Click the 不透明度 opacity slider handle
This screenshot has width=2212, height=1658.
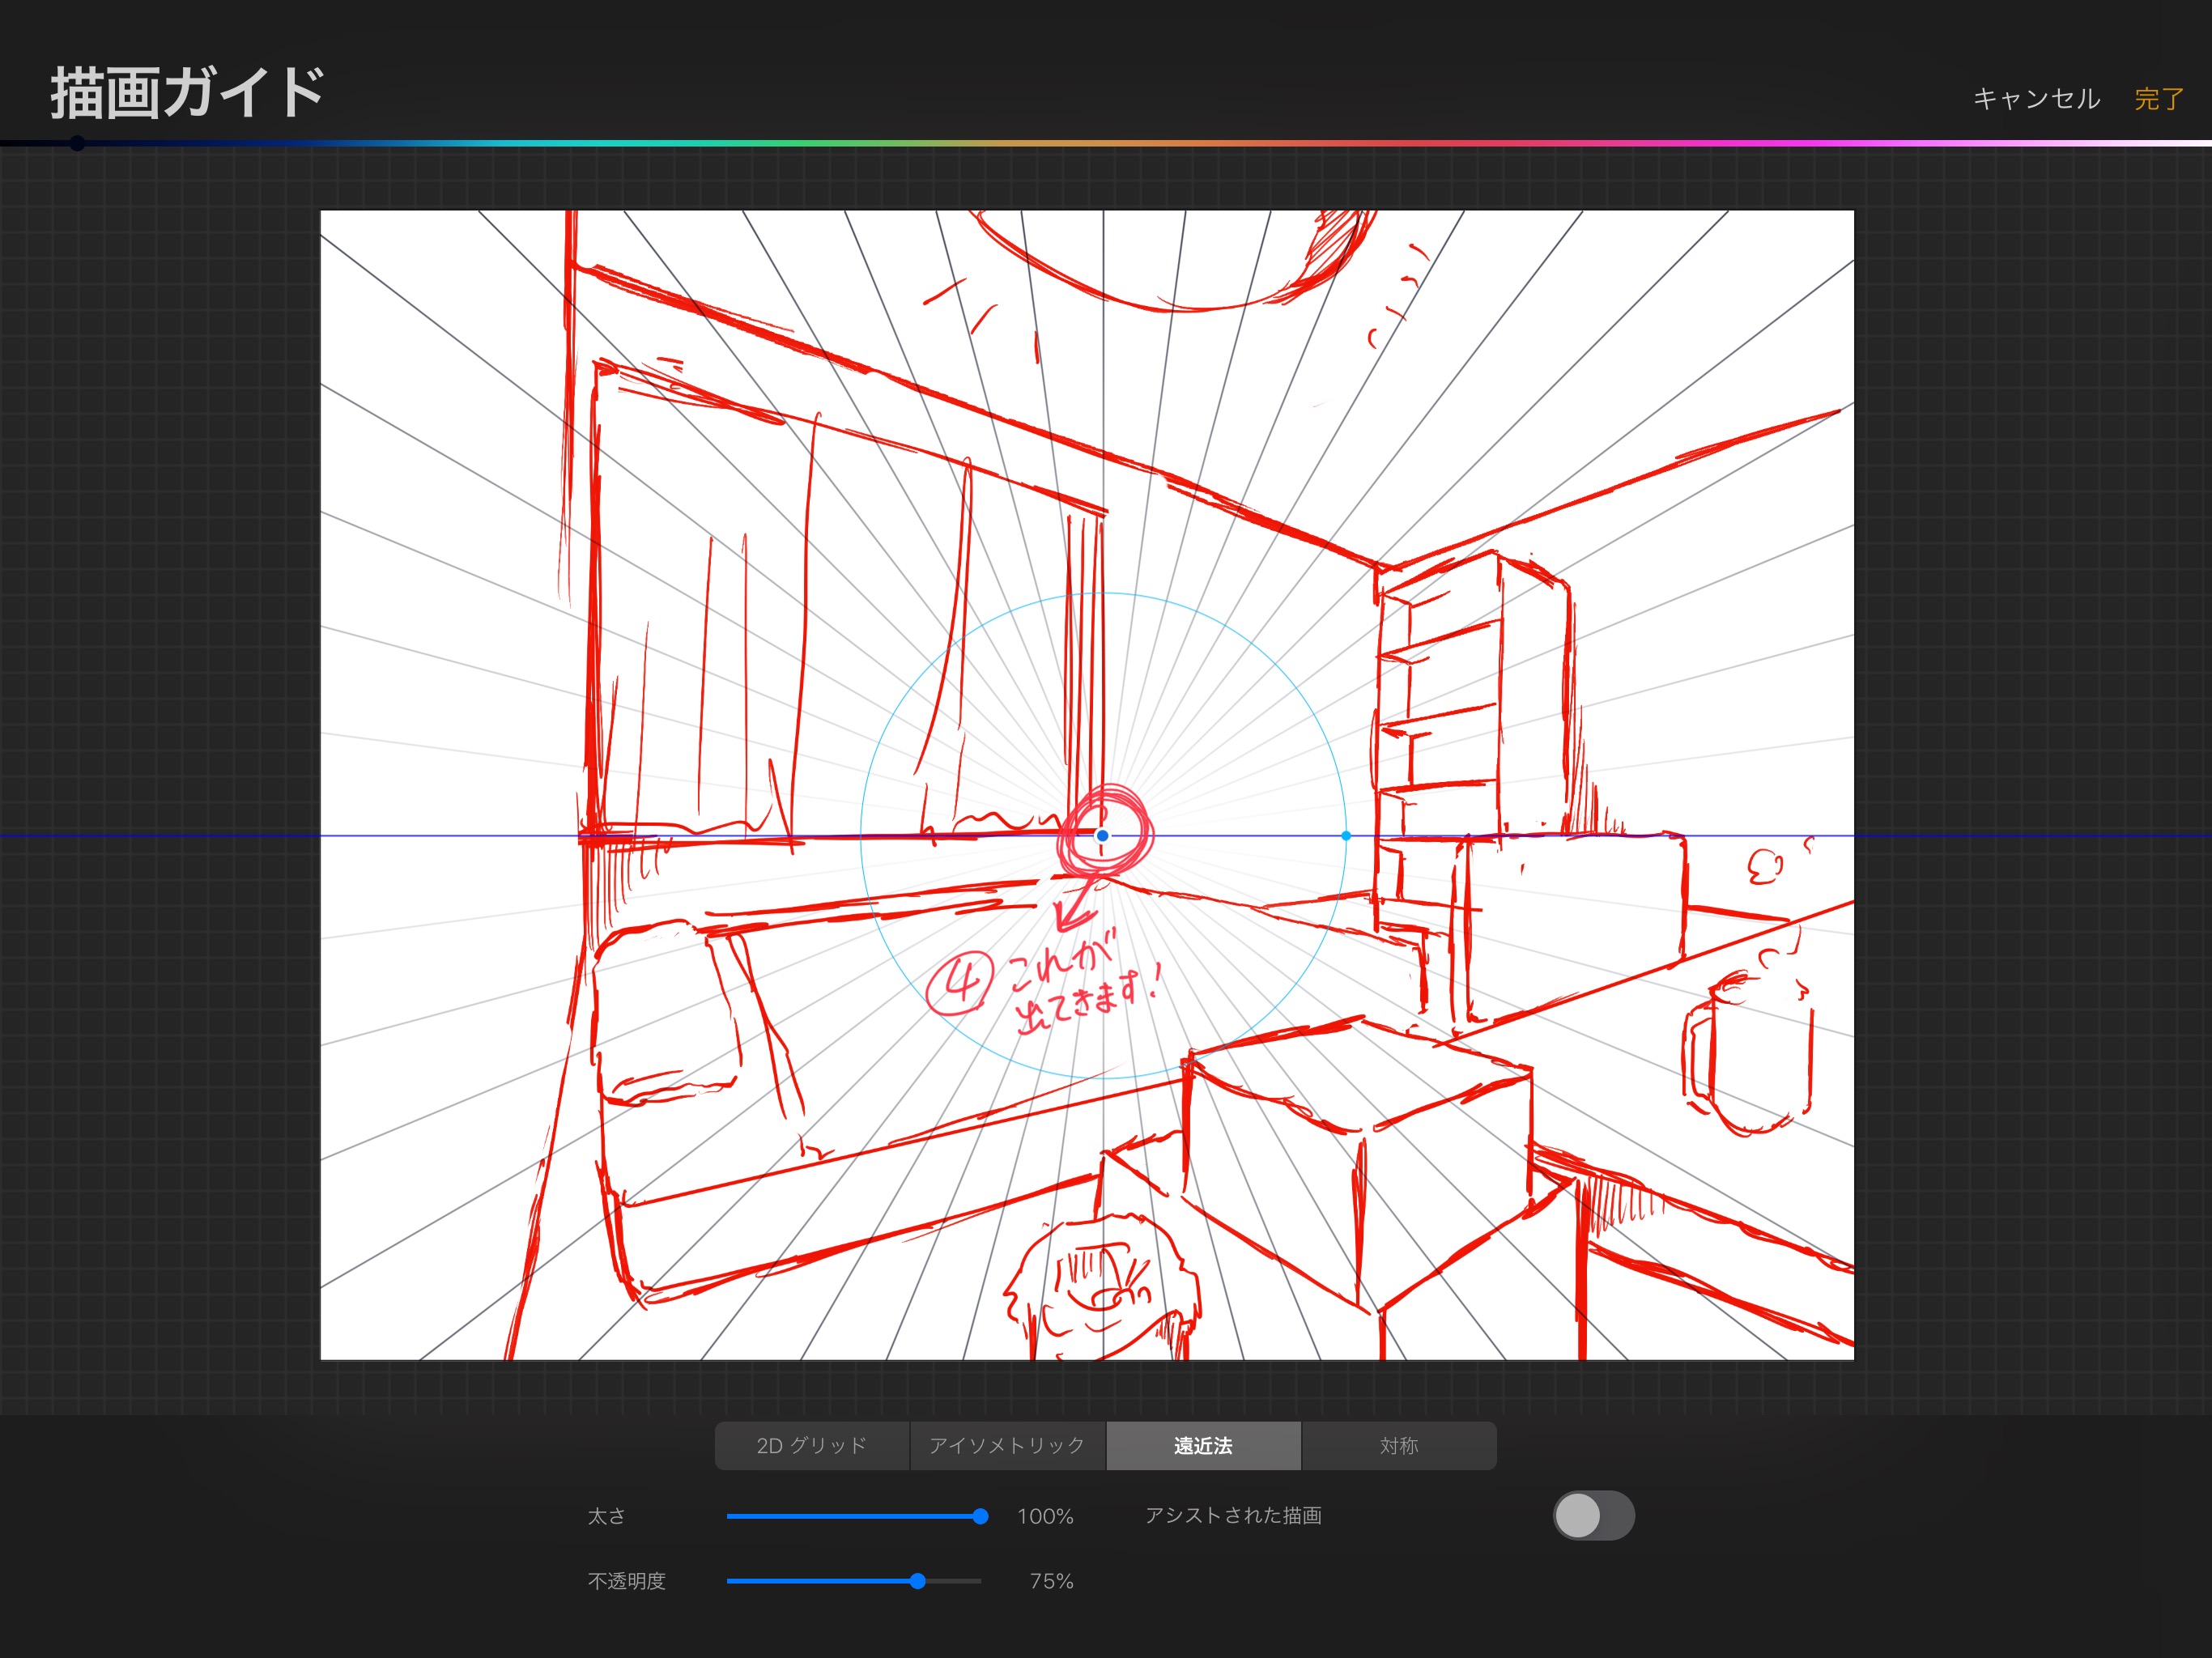click(918, 1581)
